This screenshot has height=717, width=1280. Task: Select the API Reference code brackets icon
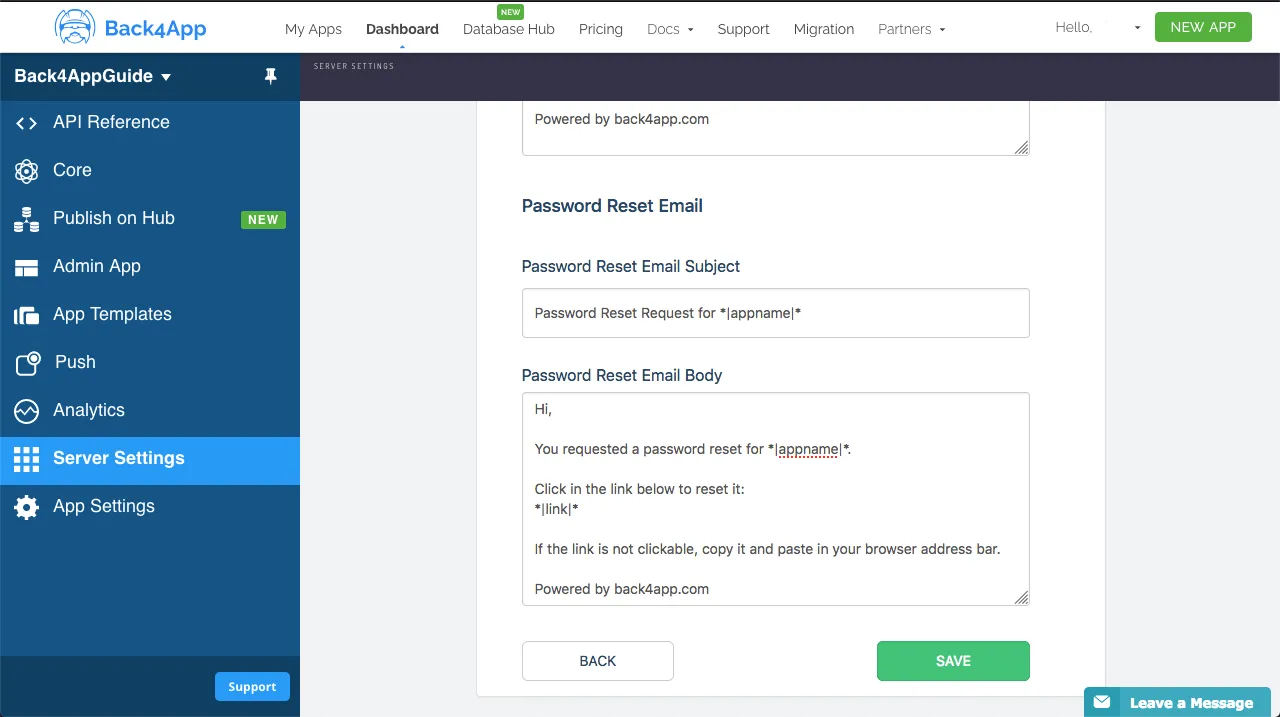pyautogui.click(x=26, y=122)
